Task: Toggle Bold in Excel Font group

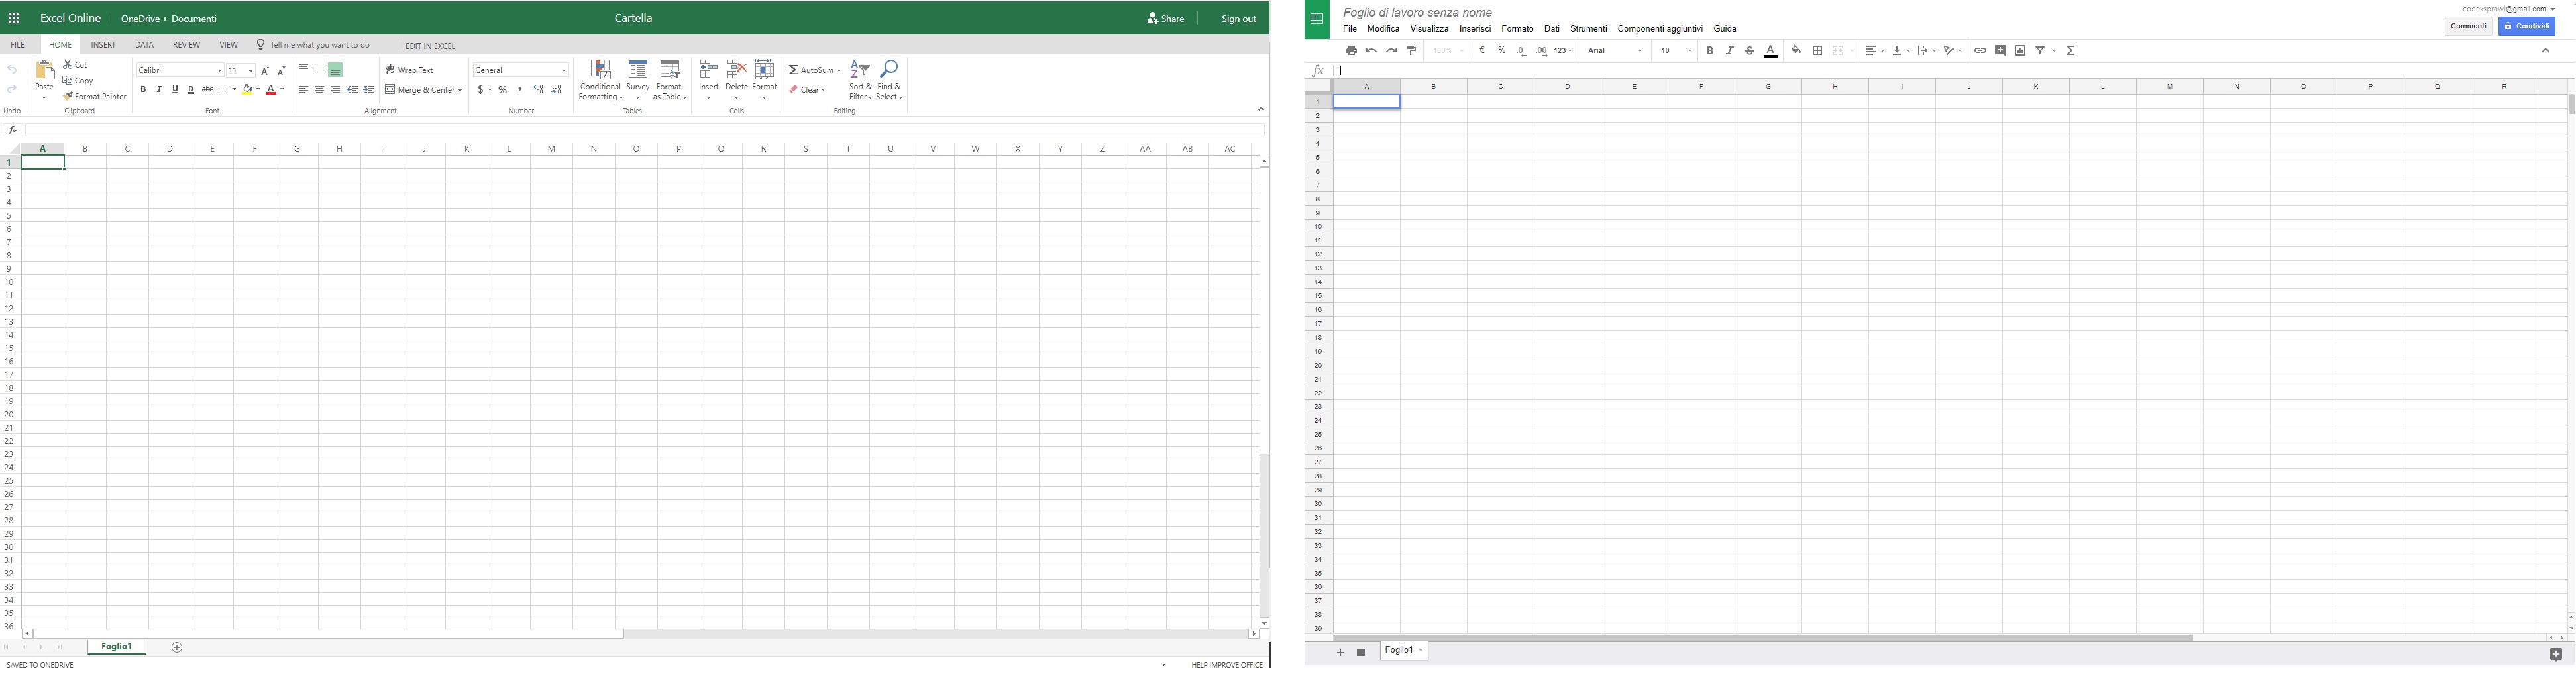Action: (143, 90)
